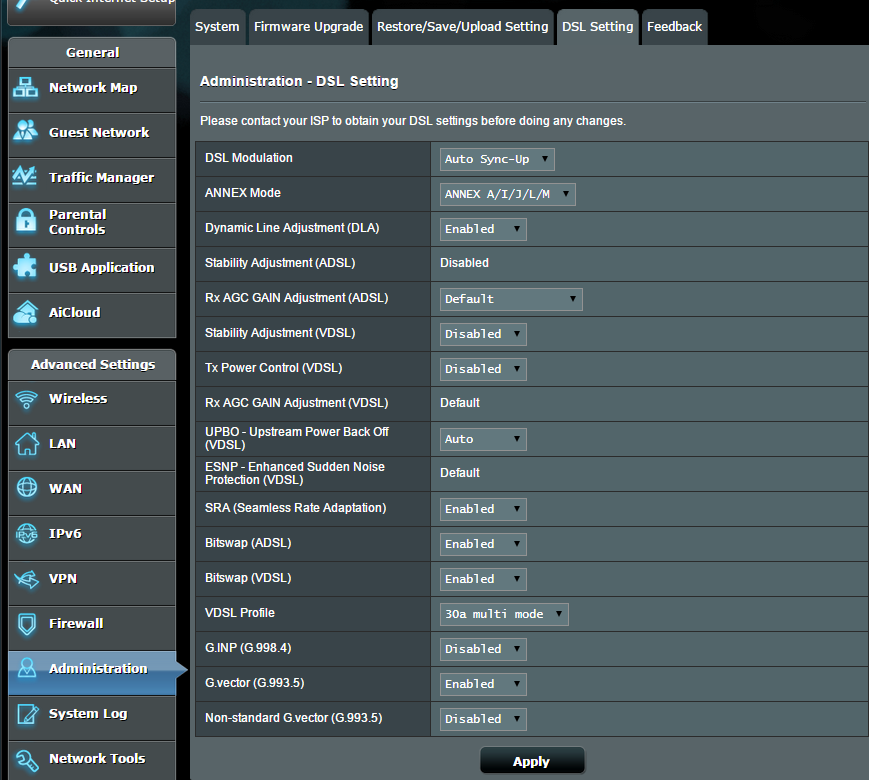The image size is (869, 780).
Task: Open Firewall settings label
Action: (x=76, y=624)
